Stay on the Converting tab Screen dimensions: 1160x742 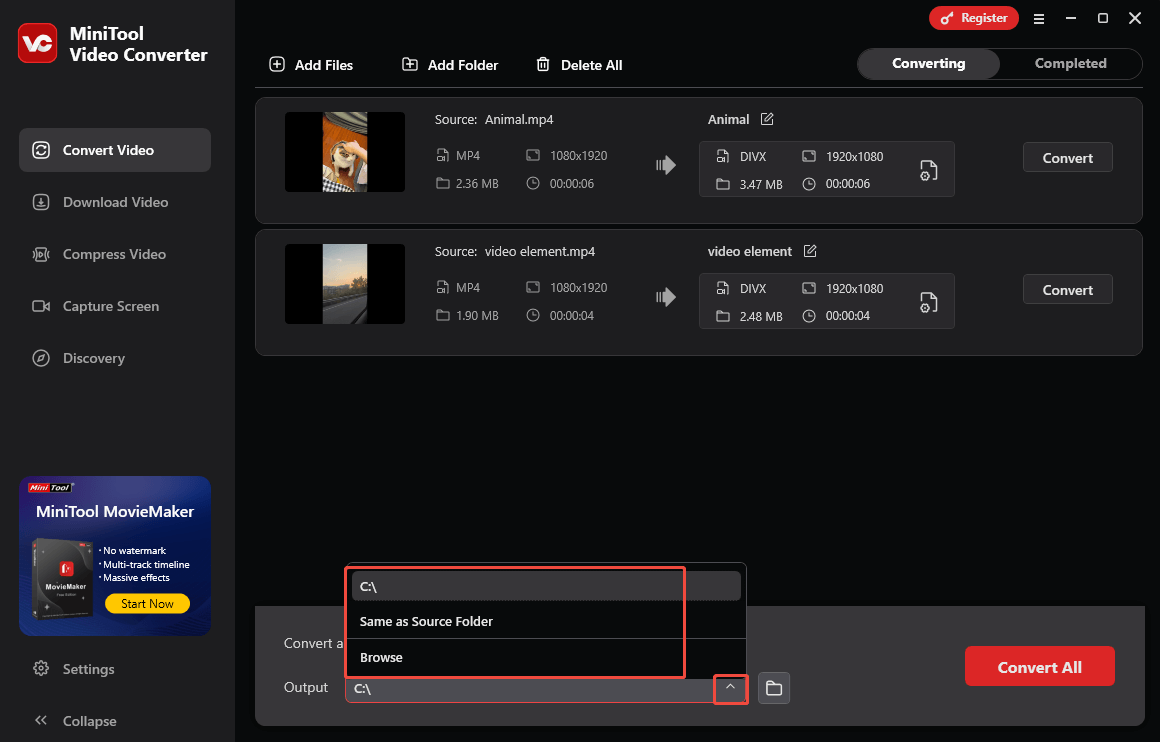tap(928, 63)
